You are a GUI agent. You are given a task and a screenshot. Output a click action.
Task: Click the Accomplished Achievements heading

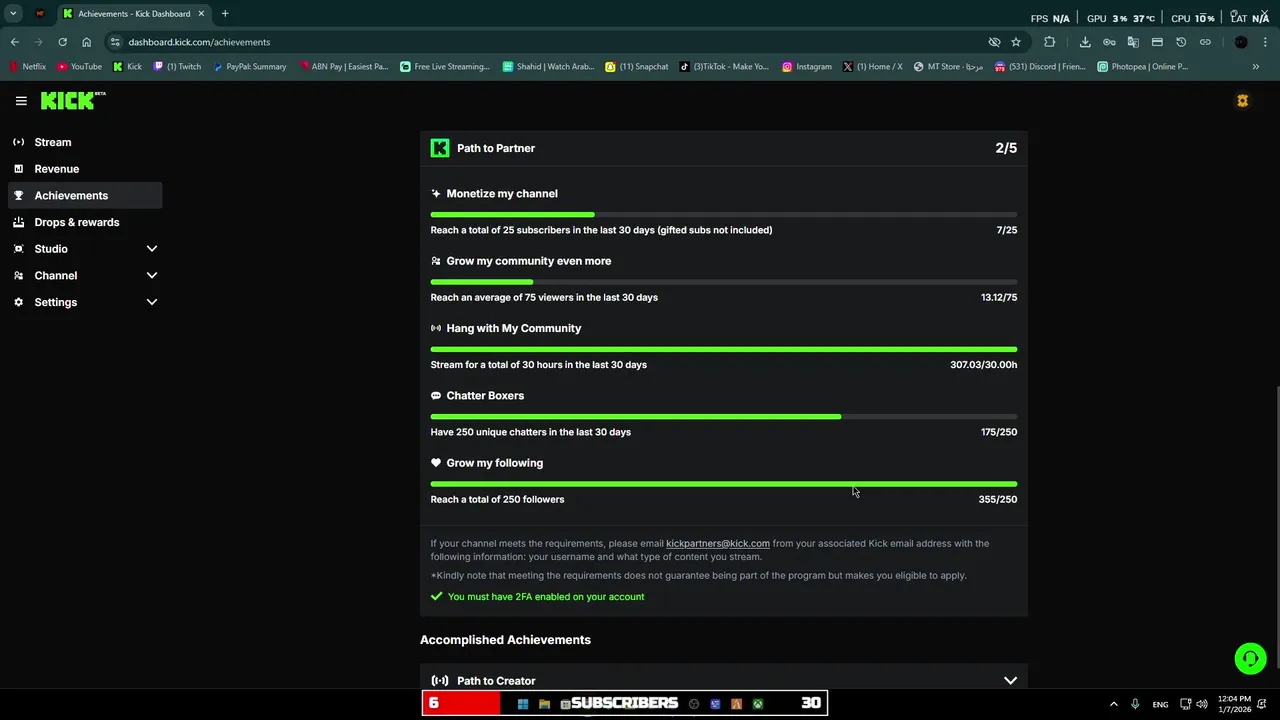(505, 640)
